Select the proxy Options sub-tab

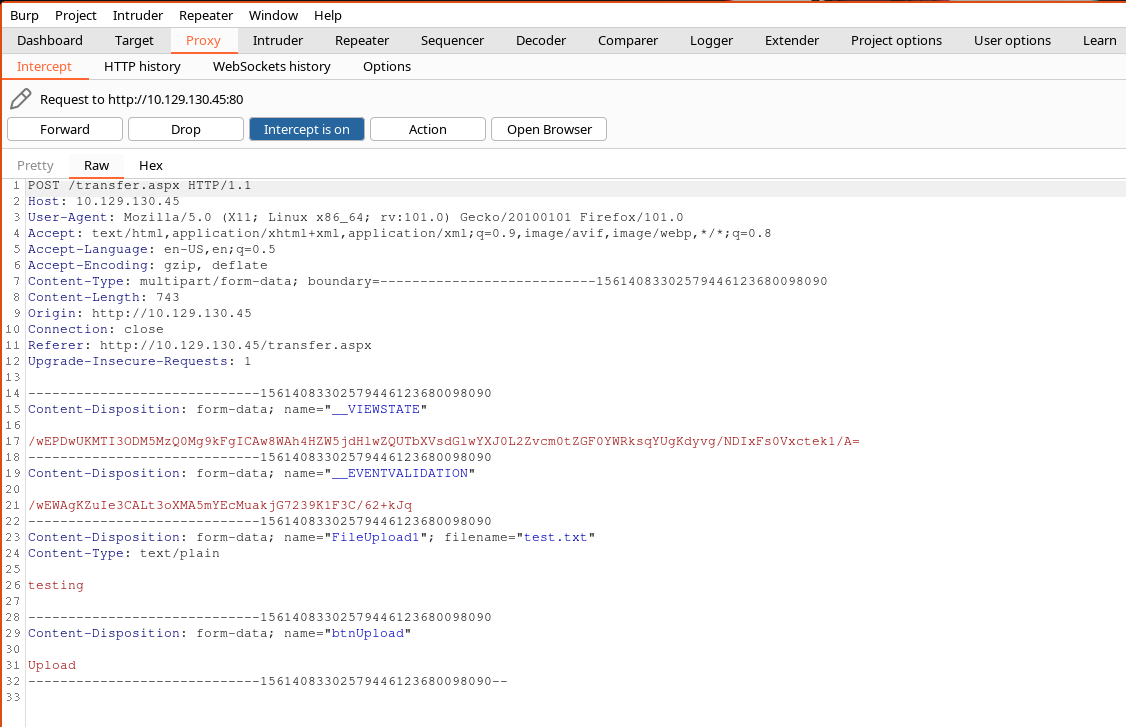coord(387,66)
